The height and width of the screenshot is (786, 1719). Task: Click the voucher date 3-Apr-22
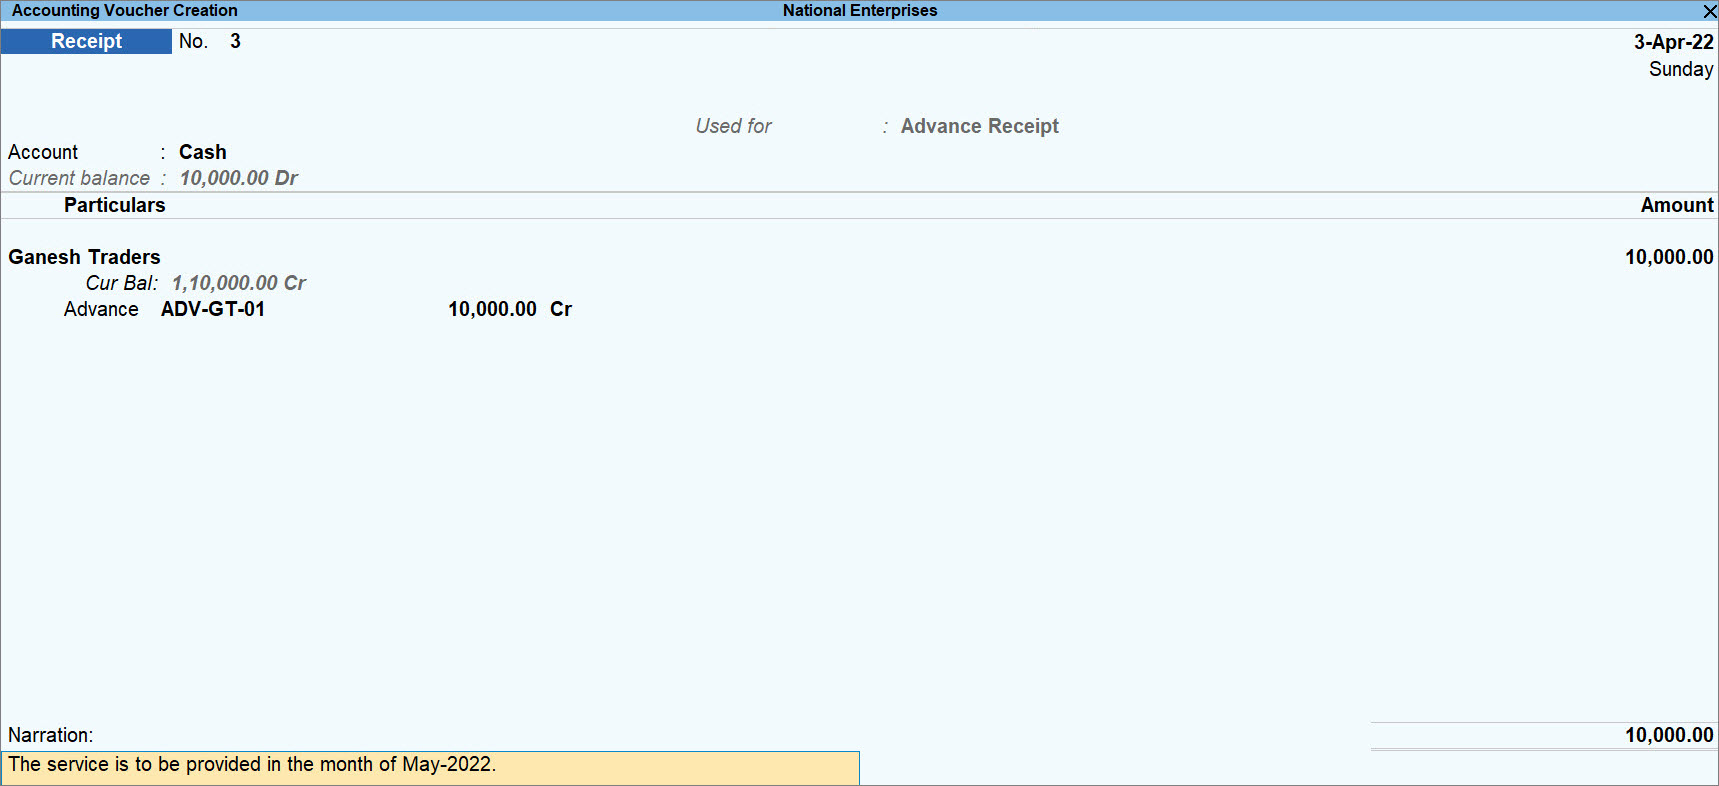pyautogui.click(x=1673, y=42)
